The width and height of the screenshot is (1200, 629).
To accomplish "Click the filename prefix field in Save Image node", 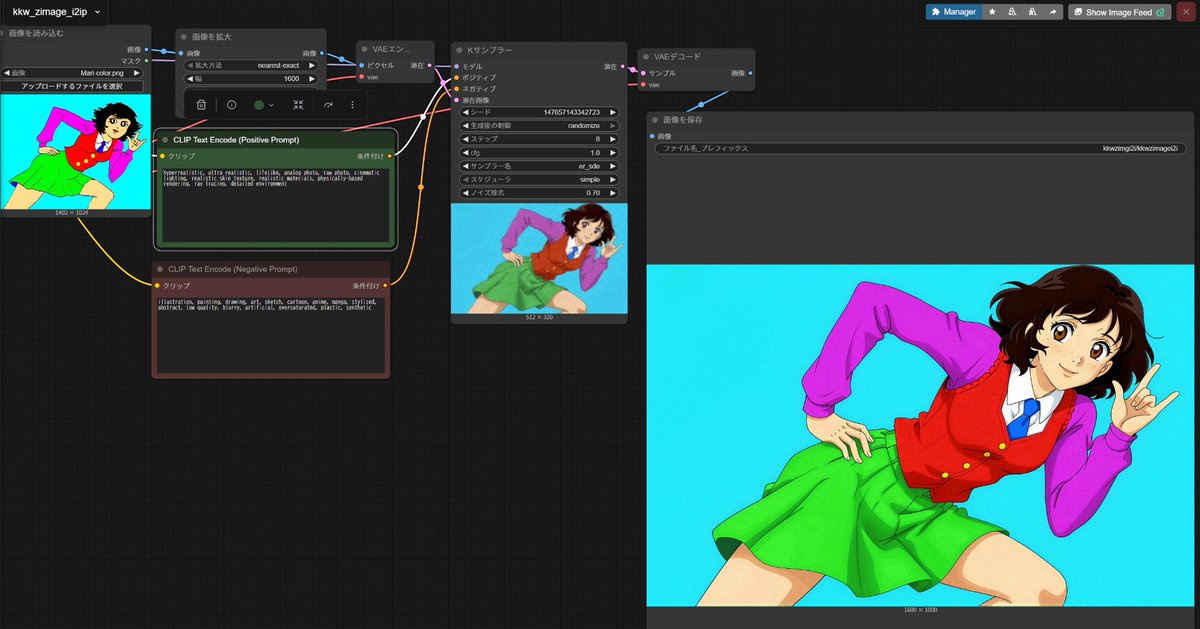I will click(x=920, y=148).
